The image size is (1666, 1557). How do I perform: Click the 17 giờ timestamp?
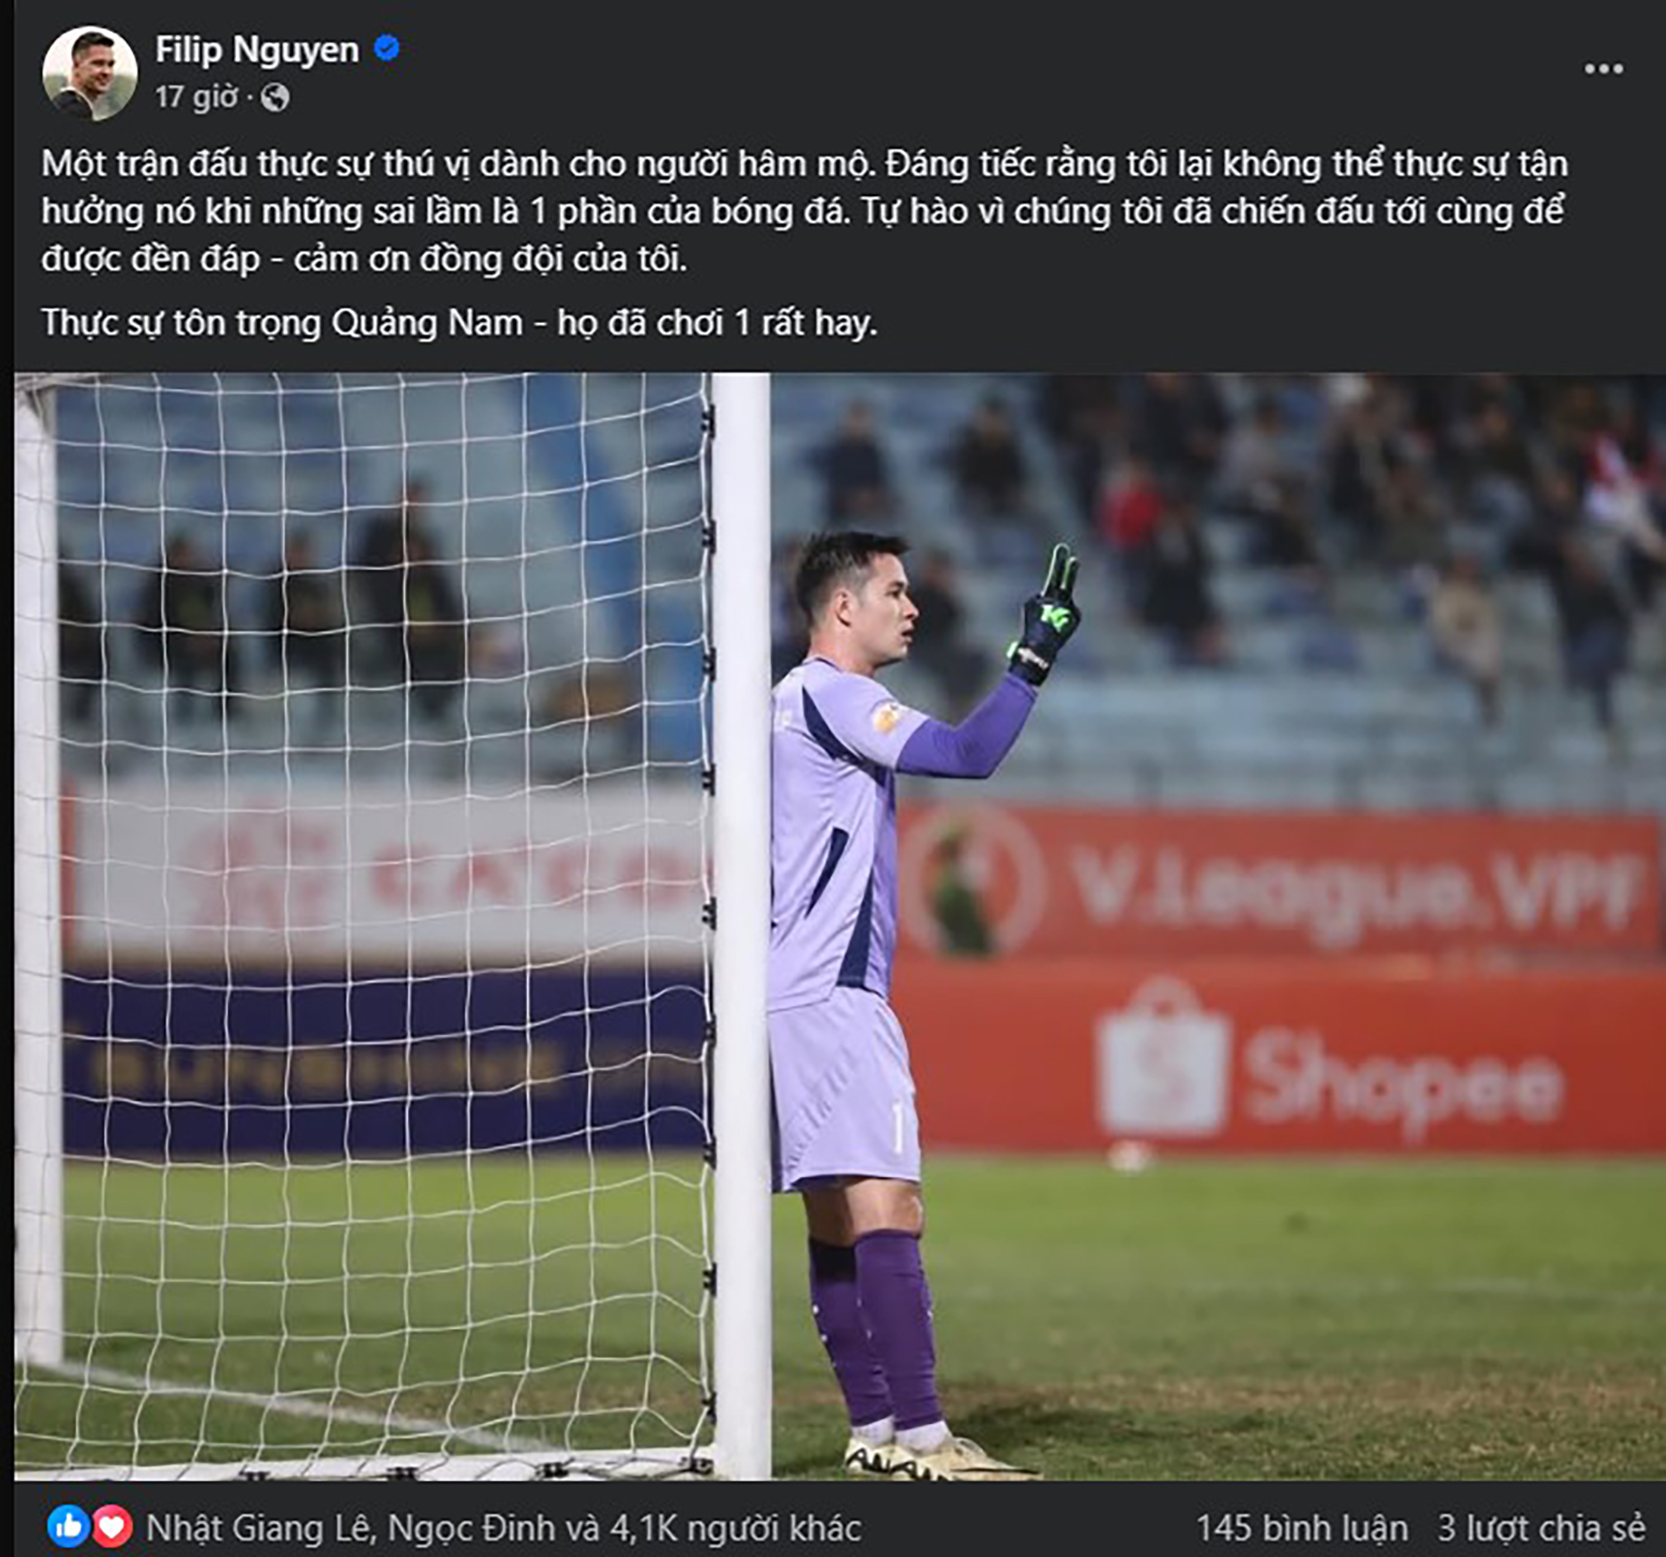[196, 97]
